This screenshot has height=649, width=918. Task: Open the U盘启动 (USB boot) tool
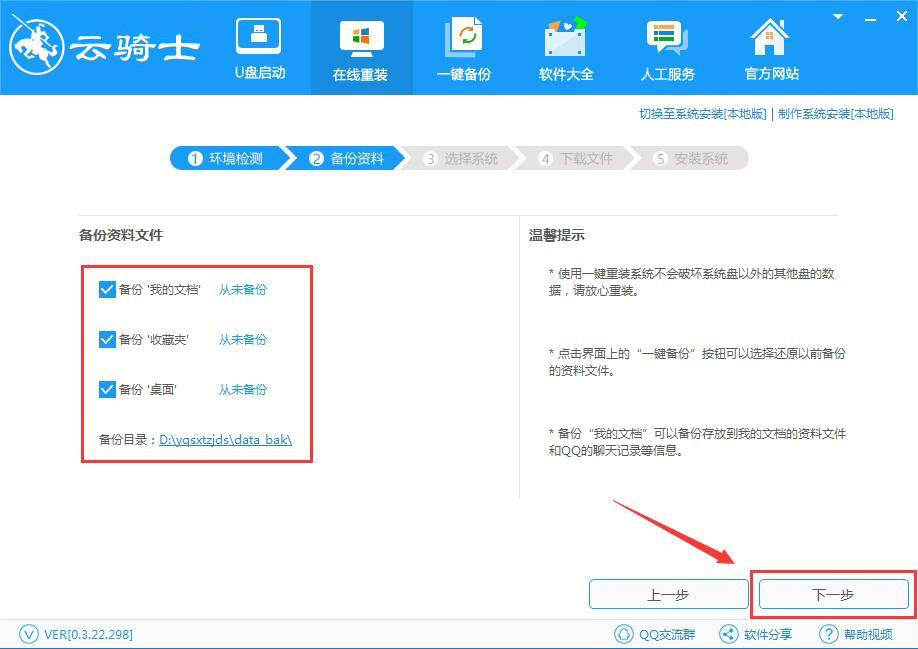(259, 47)
